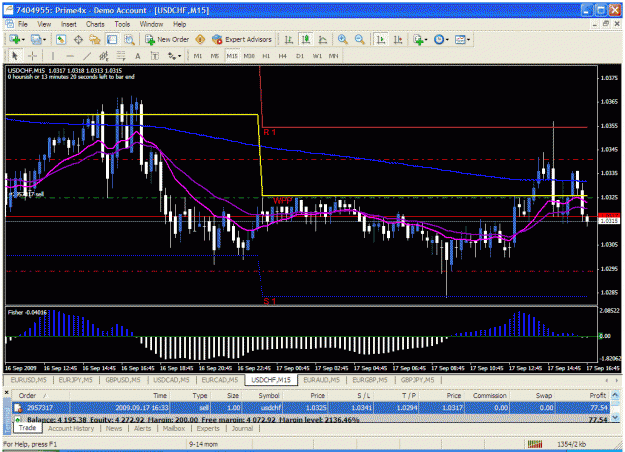Select the arrow cursor tool
Screen dimensions: 625x452
[15, 56]
